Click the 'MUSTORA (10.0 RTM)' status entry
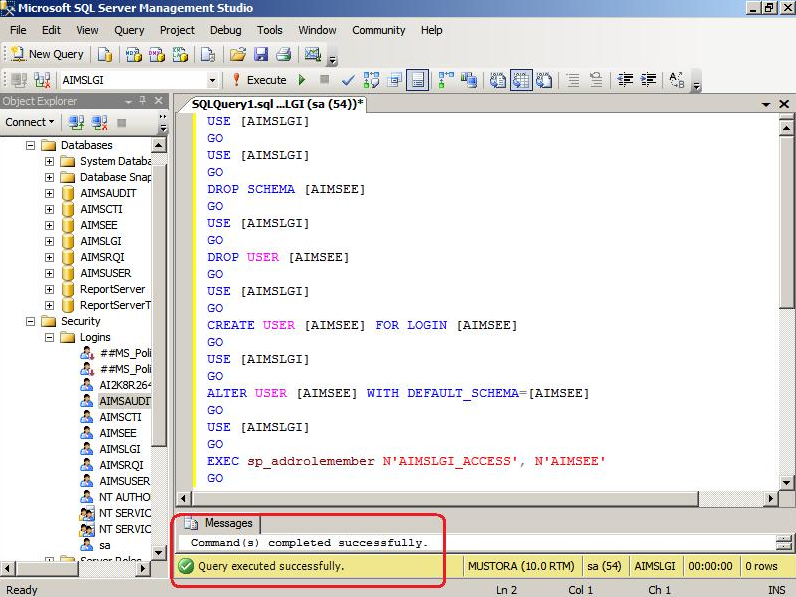 click(x=521, y=566)
